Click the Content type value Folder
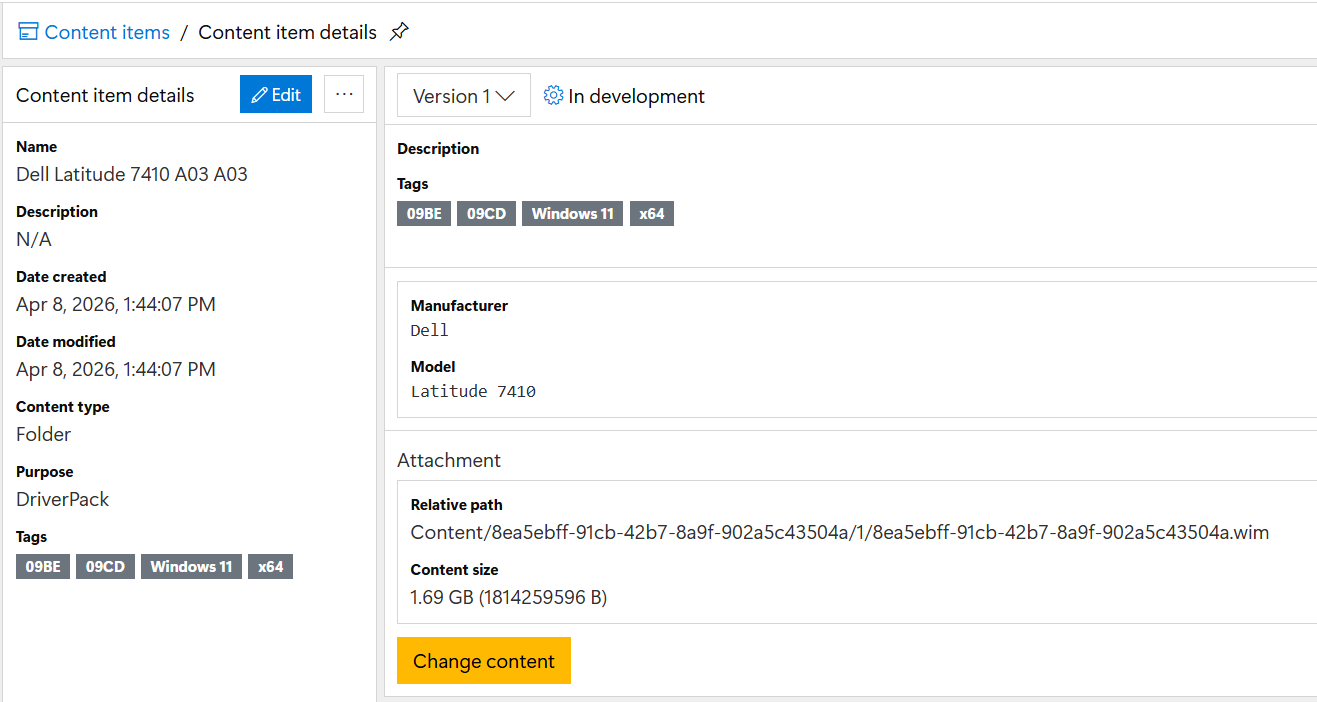 click(44, 434)
